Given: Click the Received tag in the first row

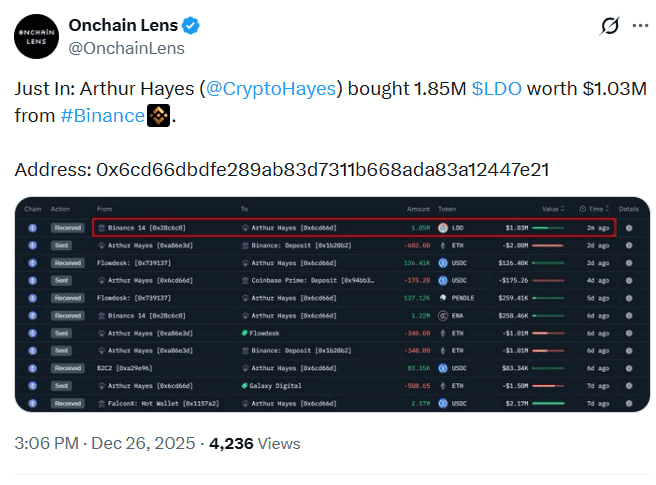Looking at the screenshot, I should [x=68, y=228].
